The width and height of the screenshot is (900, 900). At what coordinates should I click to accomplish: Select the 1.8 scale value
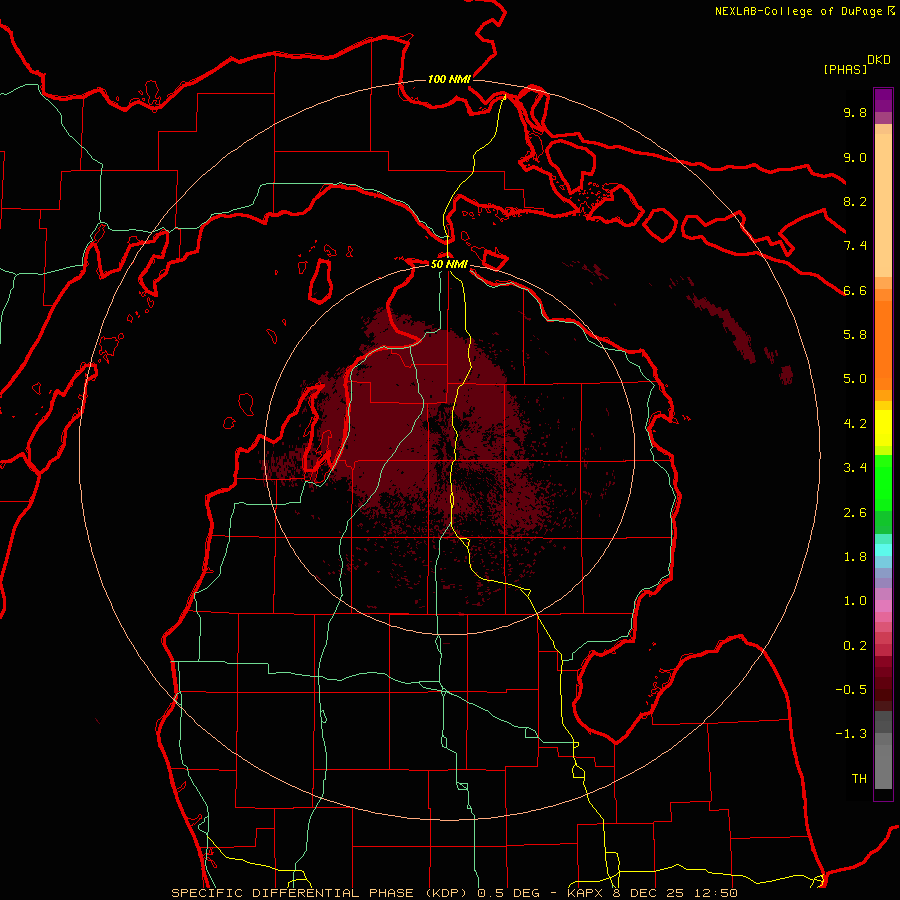[x=855, y=557]
